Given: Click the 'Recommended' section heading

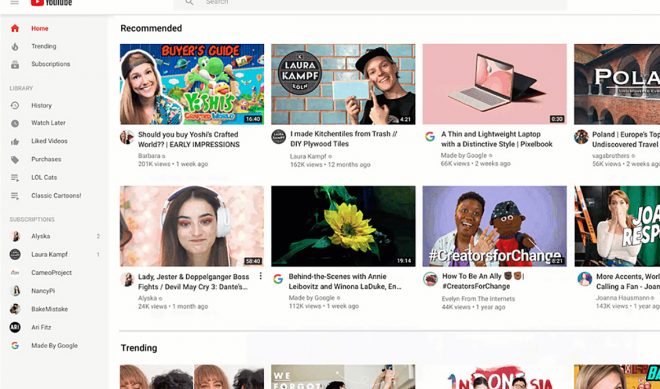Looking at the screenshot, I should click(x=151, y=28).
